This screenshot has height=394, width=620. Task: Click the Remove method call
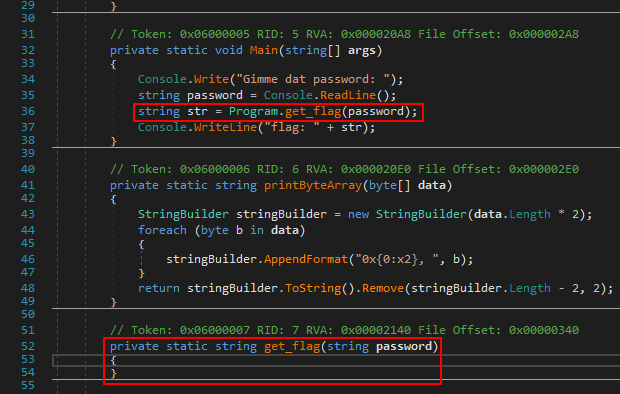(383, 288)
